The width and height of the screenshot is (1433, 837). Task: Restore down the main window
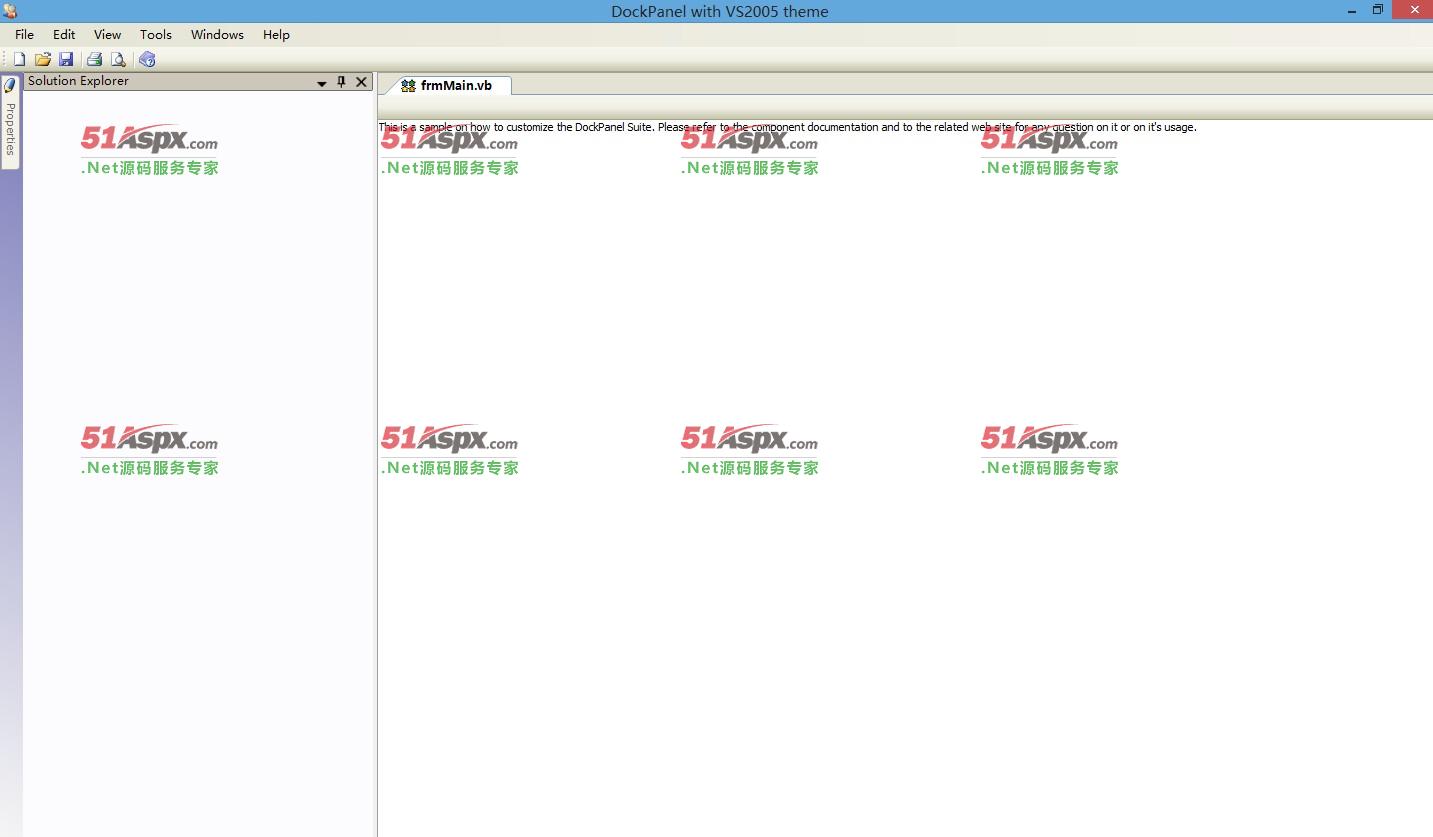tap(1377, 10)
